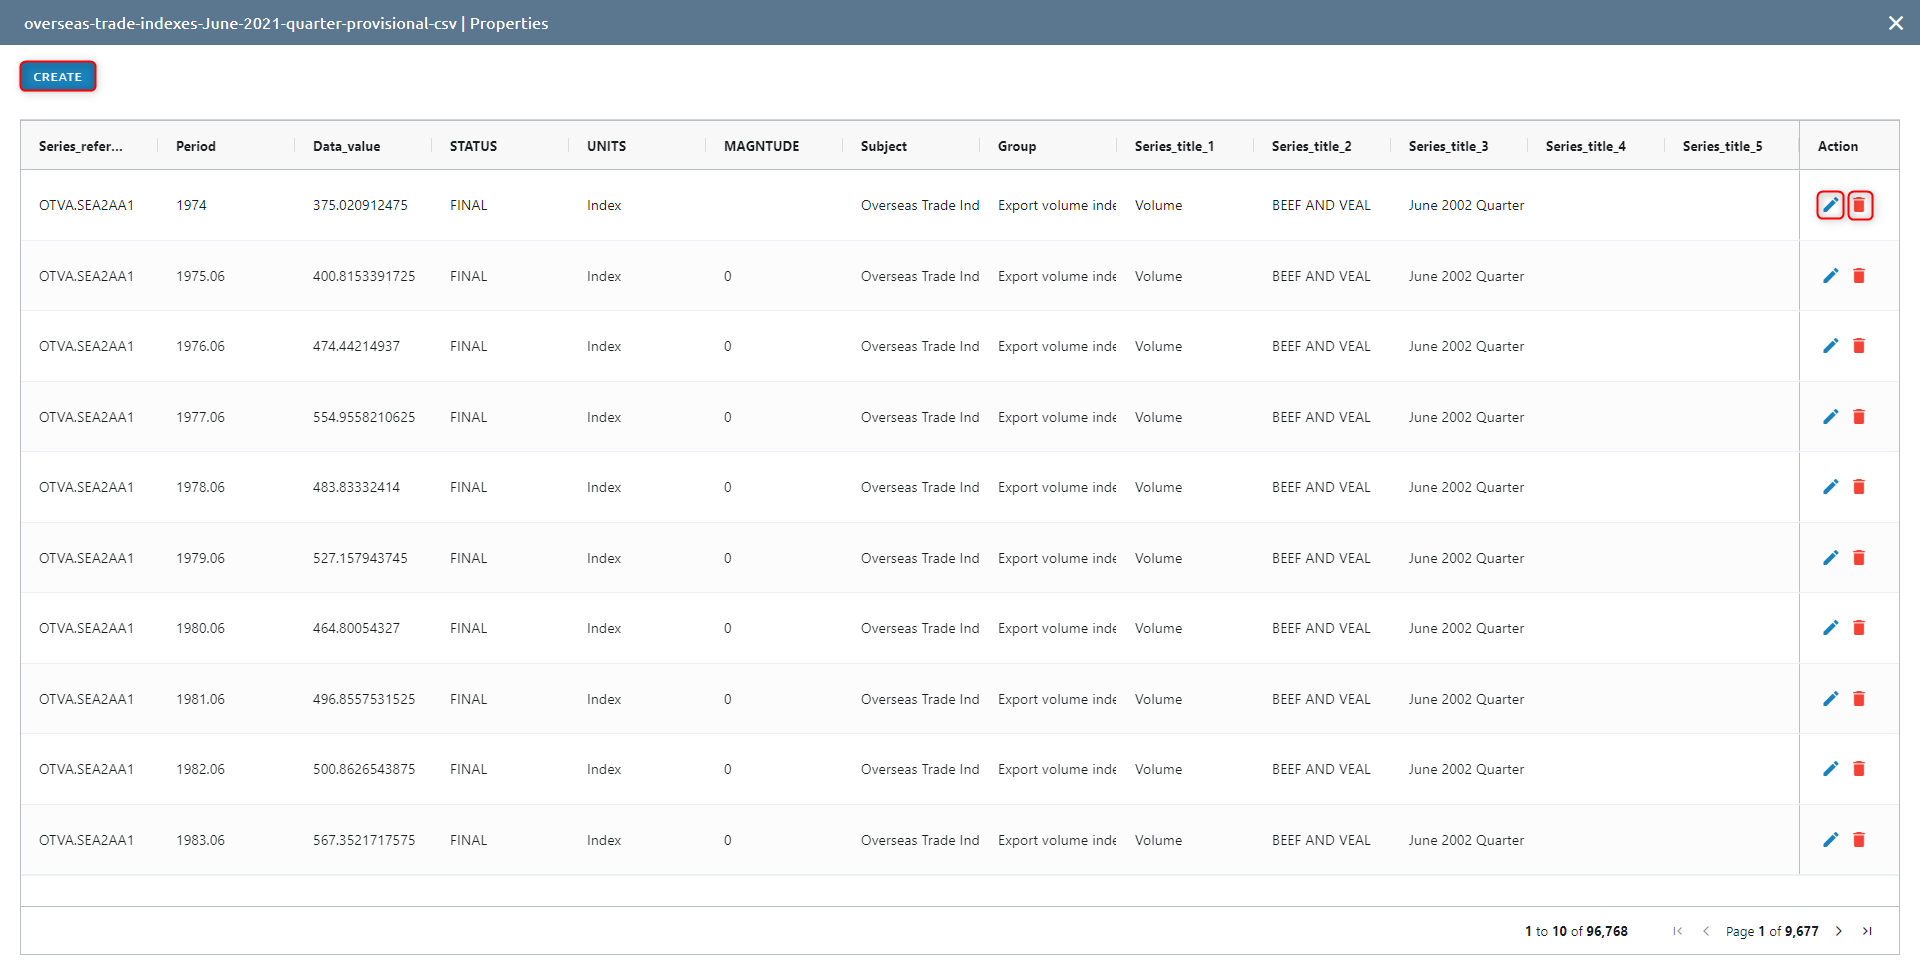The height and width of the screenshot is (969, 1920).
Task: Go to the previous page
Action: [x=1706, y=931]
